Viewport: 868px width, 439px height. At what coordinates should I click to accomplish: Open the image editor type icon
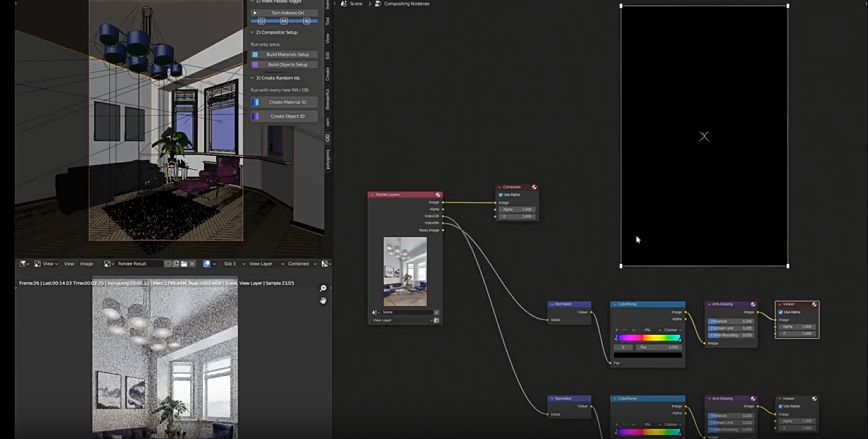pos(24,264)
